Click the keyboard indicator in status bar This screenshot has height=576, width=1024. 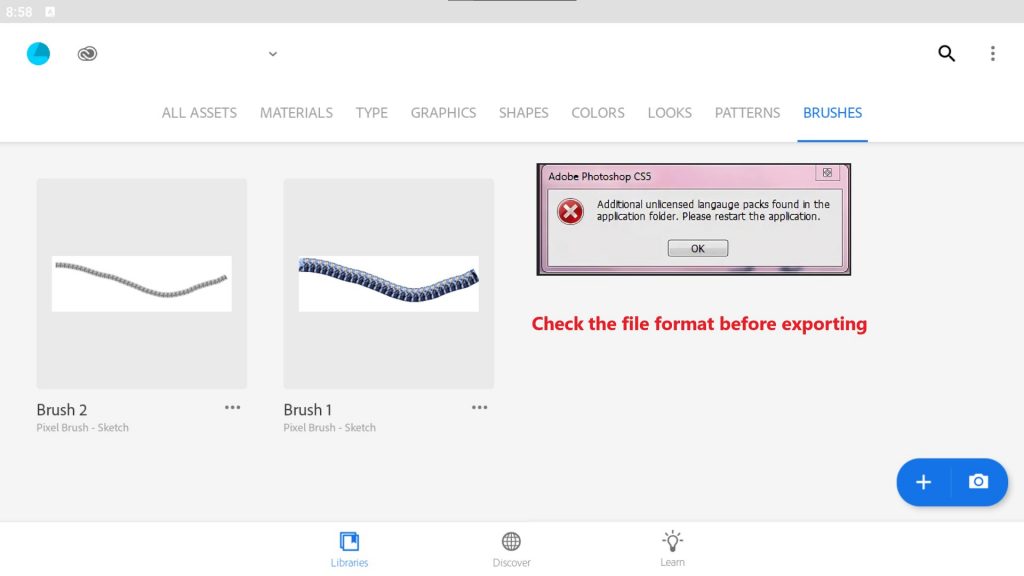[50, 12]
